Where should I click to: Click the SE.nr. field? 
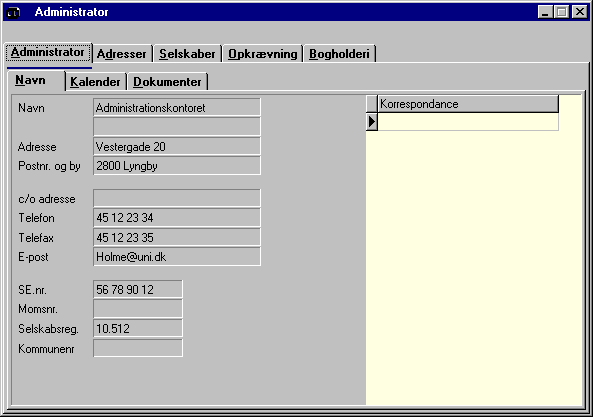coord(138,289)
